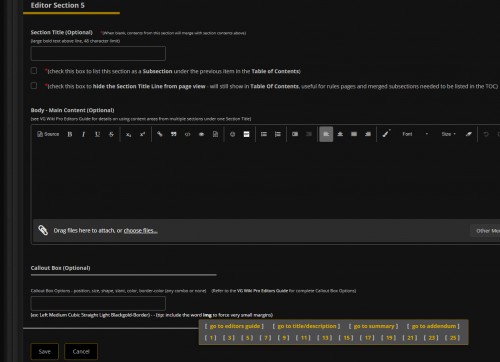Open the Font dropdown
The image size is (500, 362).
(x=414, y=134)
